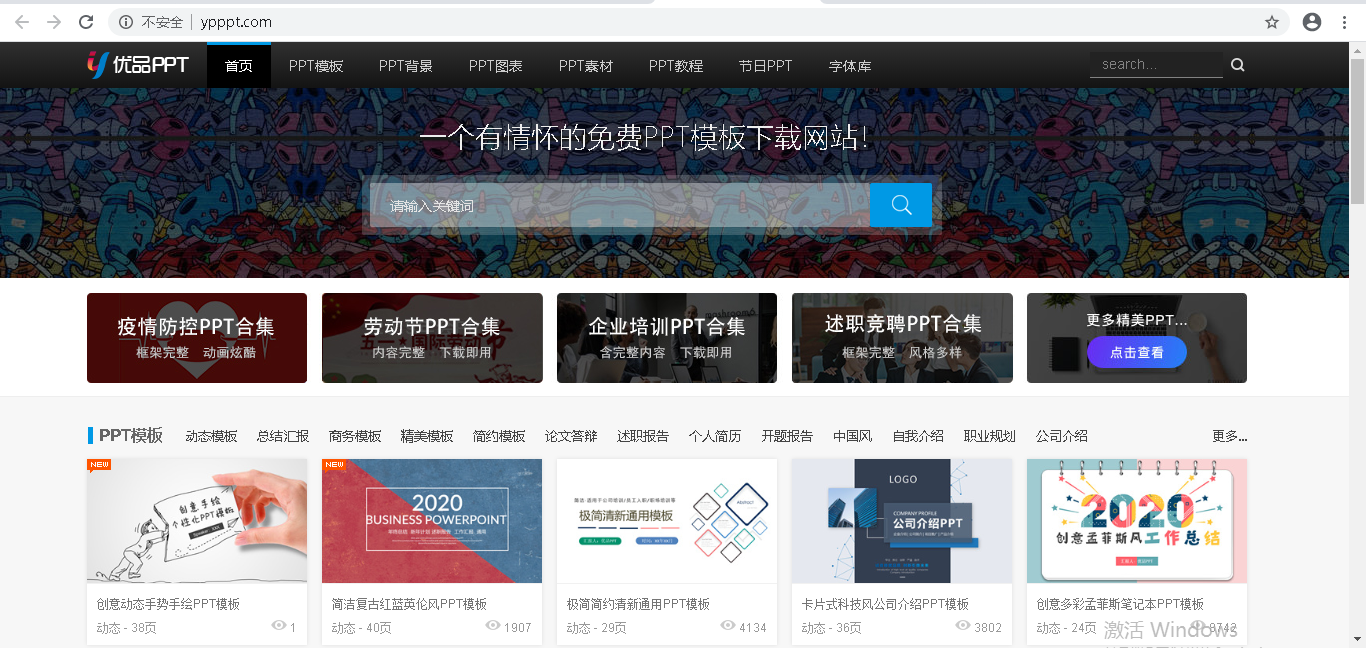The image size is (1366, 648).
Task: Open the 动态模板 category link
Action: click(211, 435)
